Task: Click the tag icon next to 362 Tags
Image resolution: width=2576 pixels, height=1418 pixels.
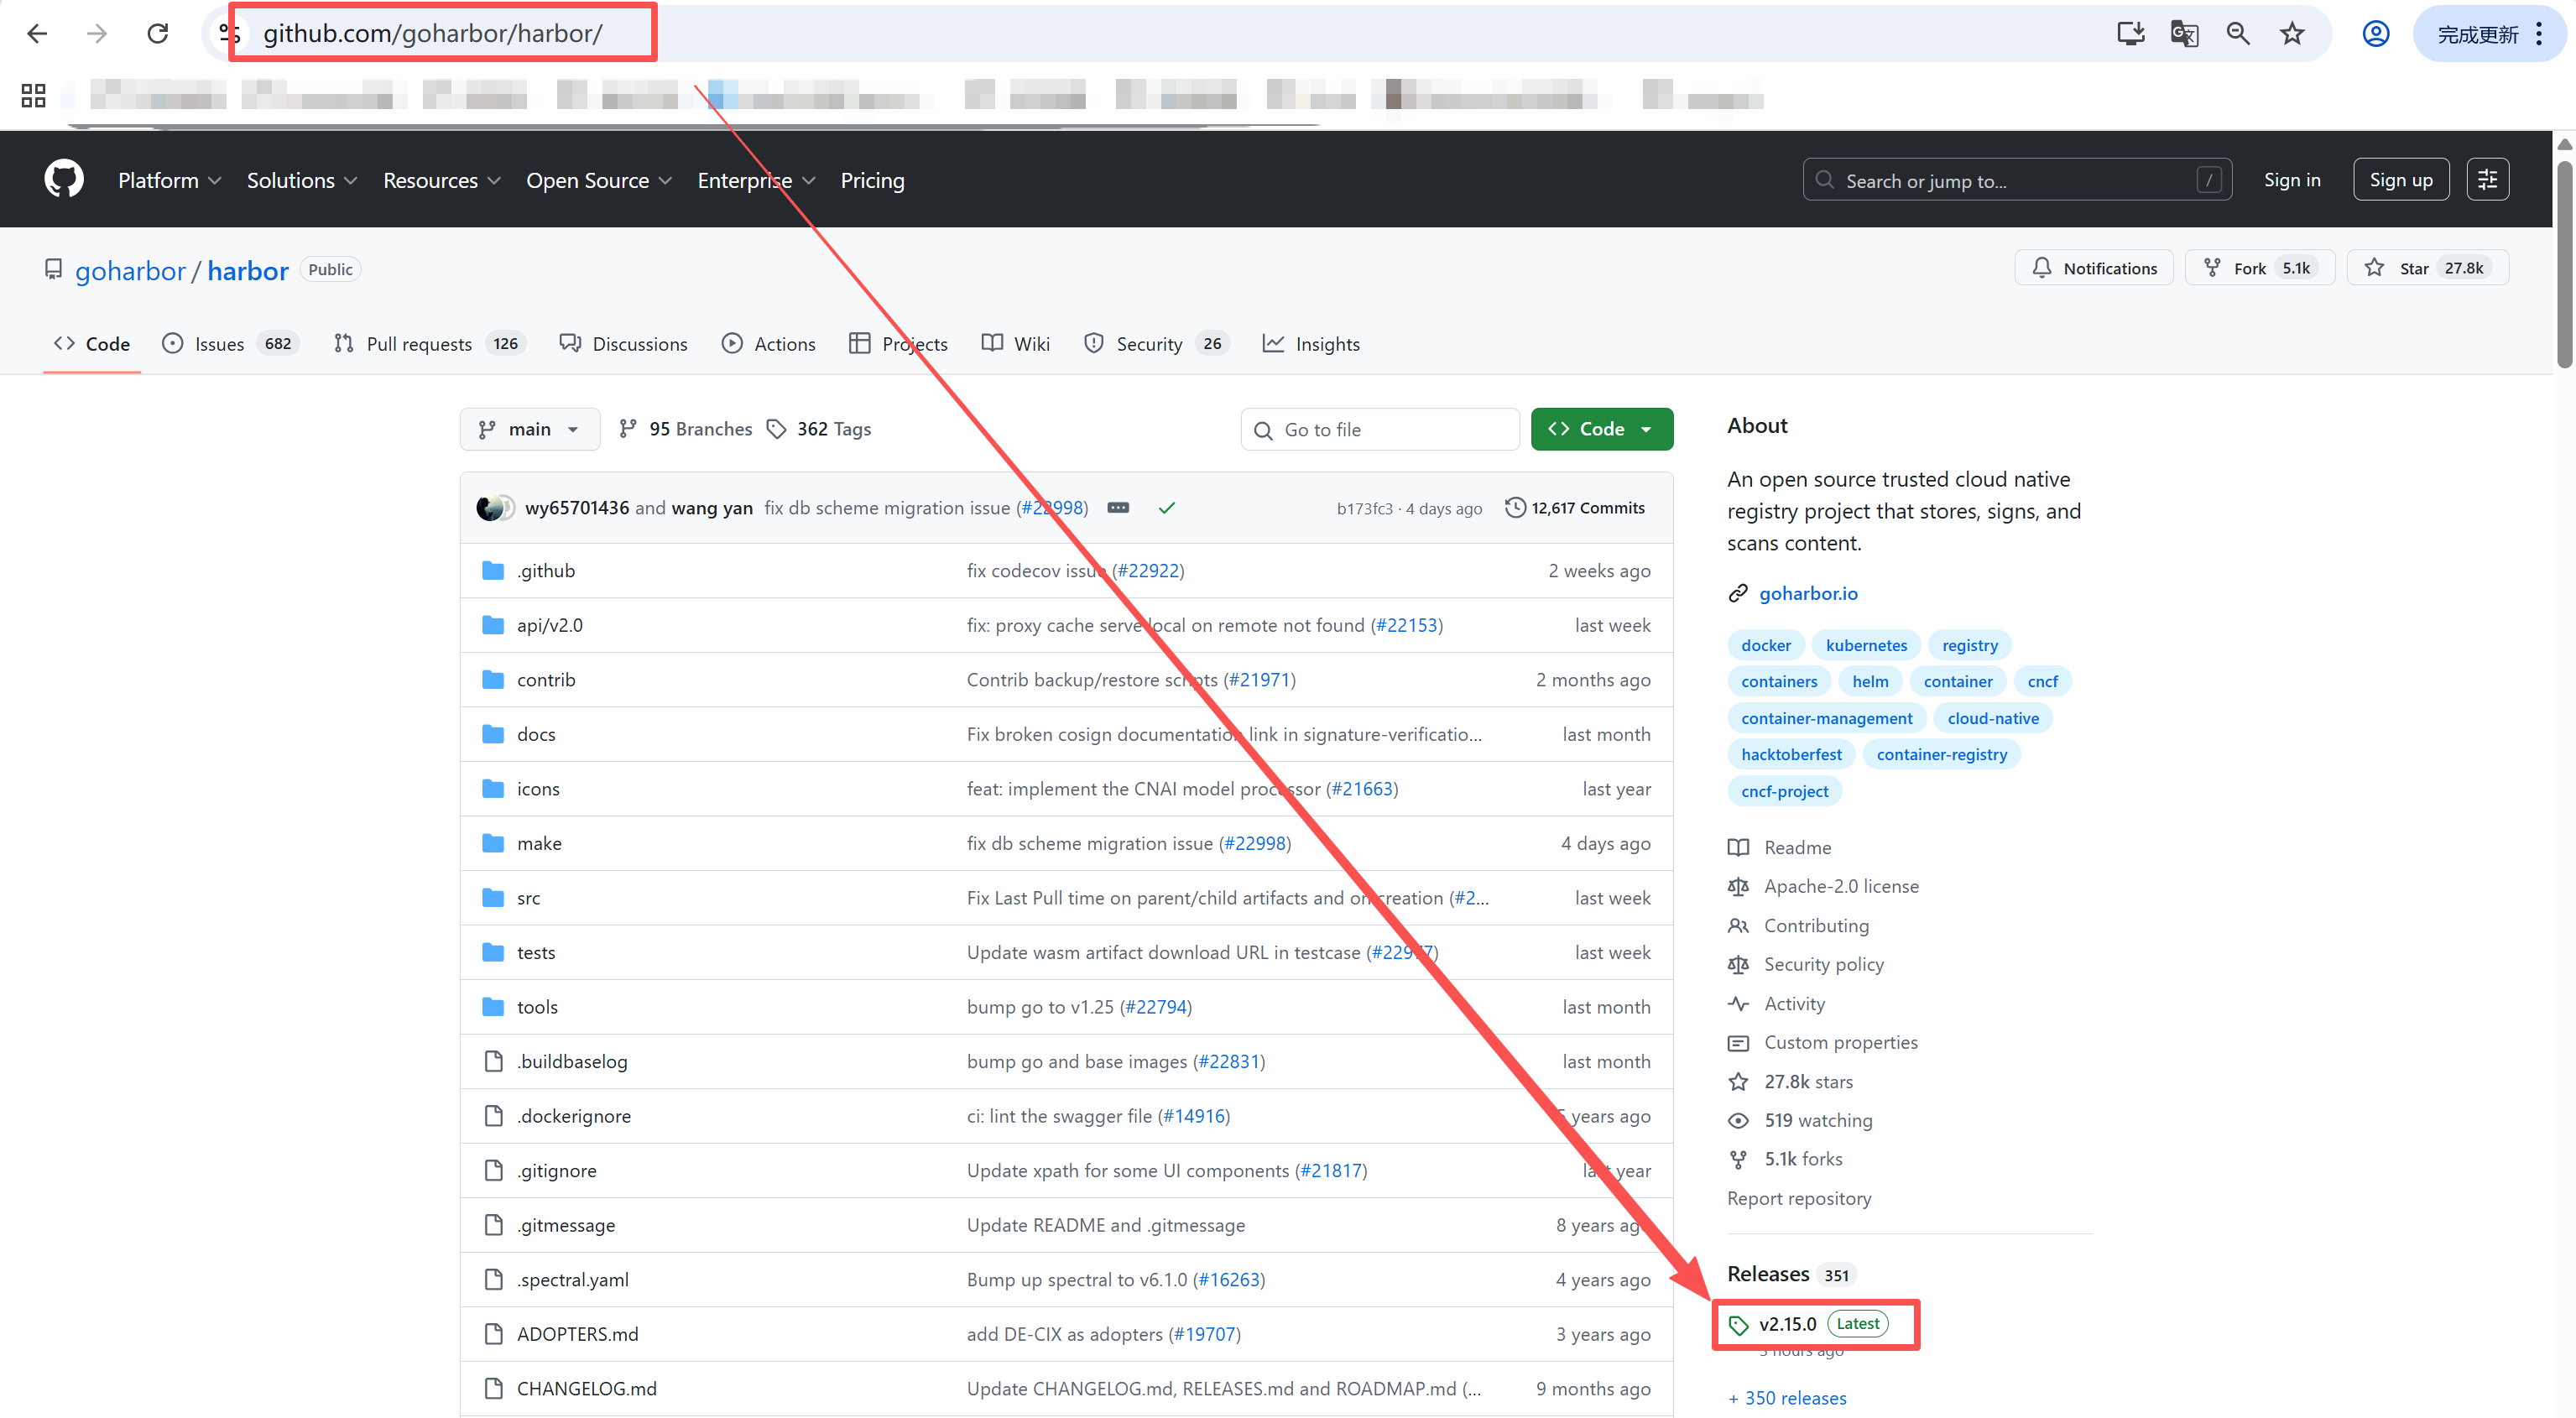Action: tap(776, 429)
